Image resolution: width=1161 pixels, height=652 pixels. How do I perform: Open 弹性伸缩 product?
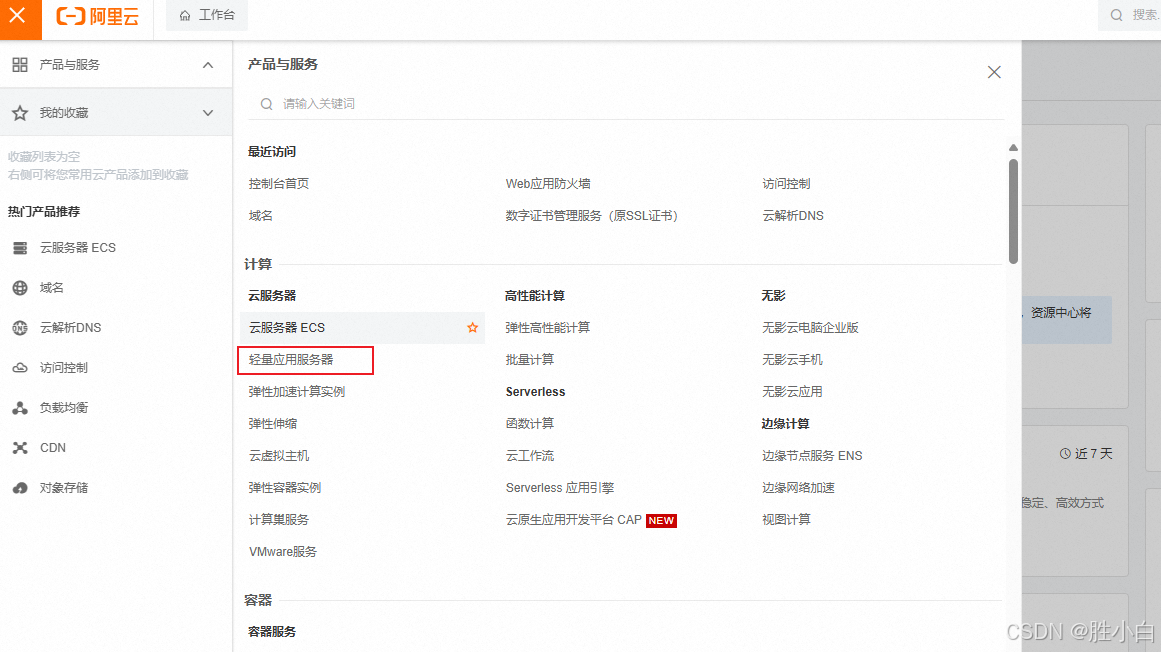272,423
